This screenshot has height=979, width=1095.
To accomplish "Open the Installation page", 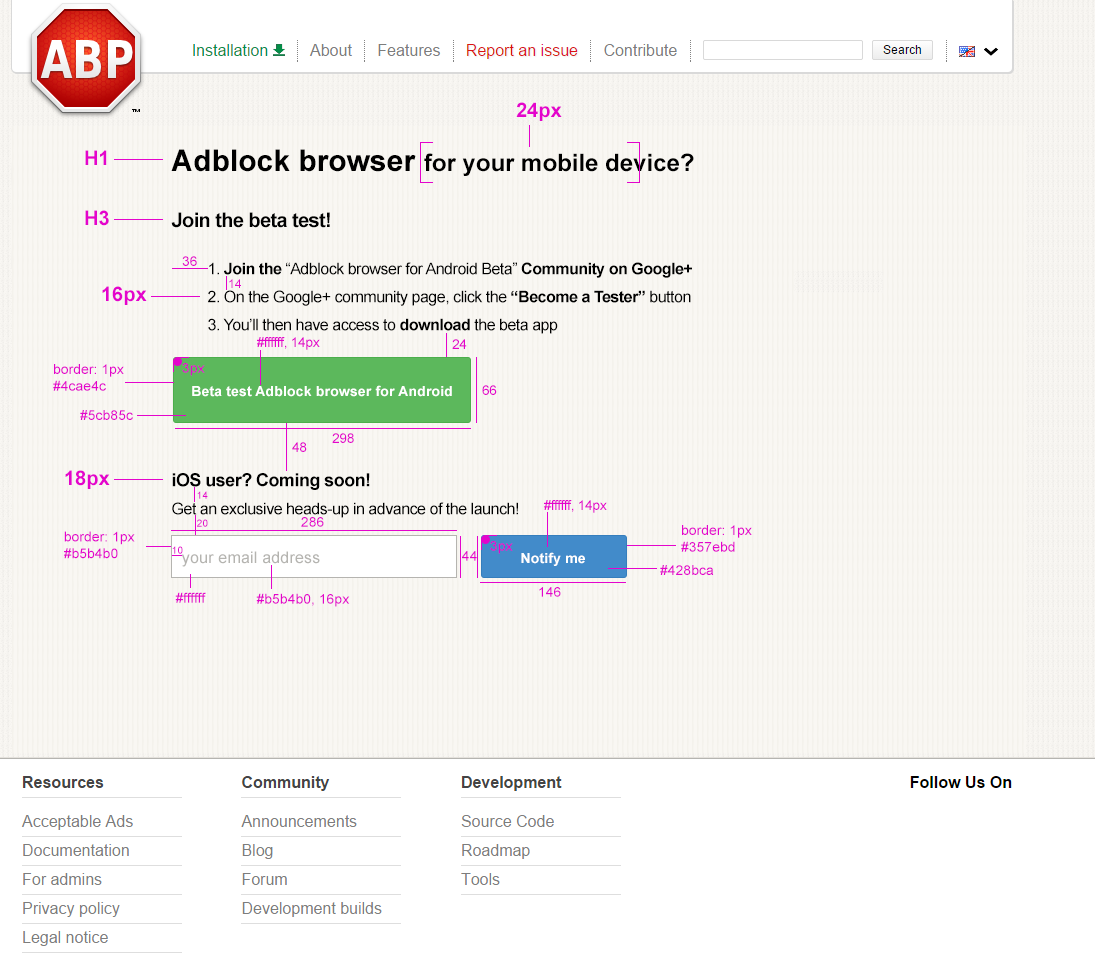I will 230,50.
